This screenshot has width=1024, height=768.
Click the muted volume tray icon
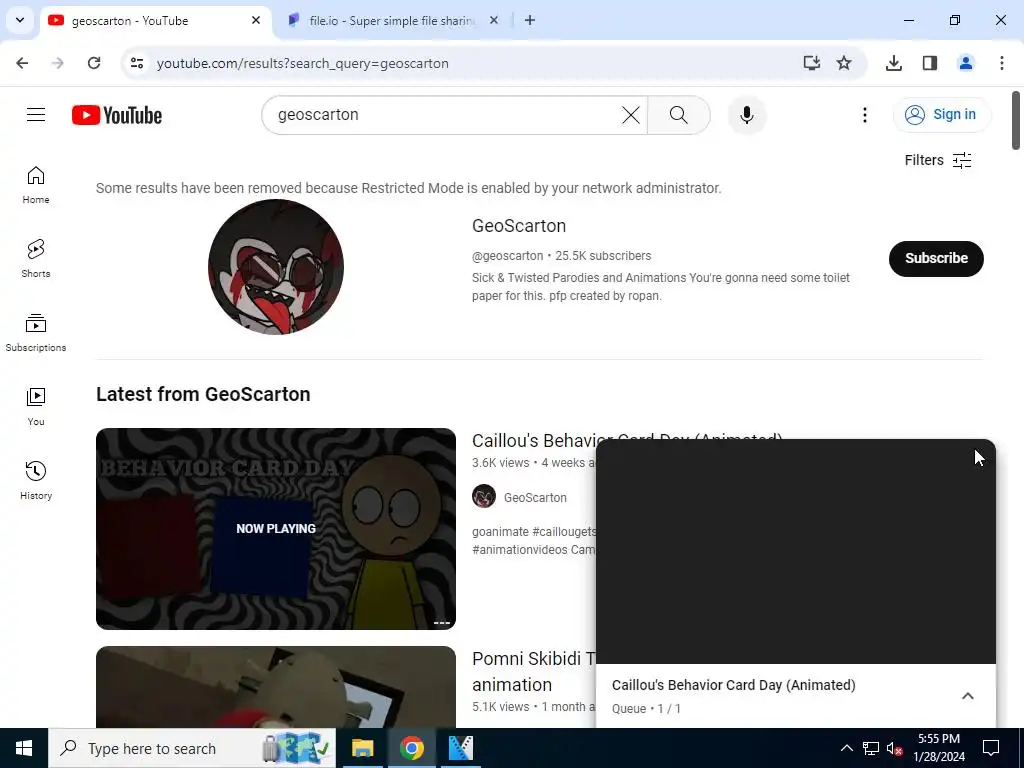[895, 748]
